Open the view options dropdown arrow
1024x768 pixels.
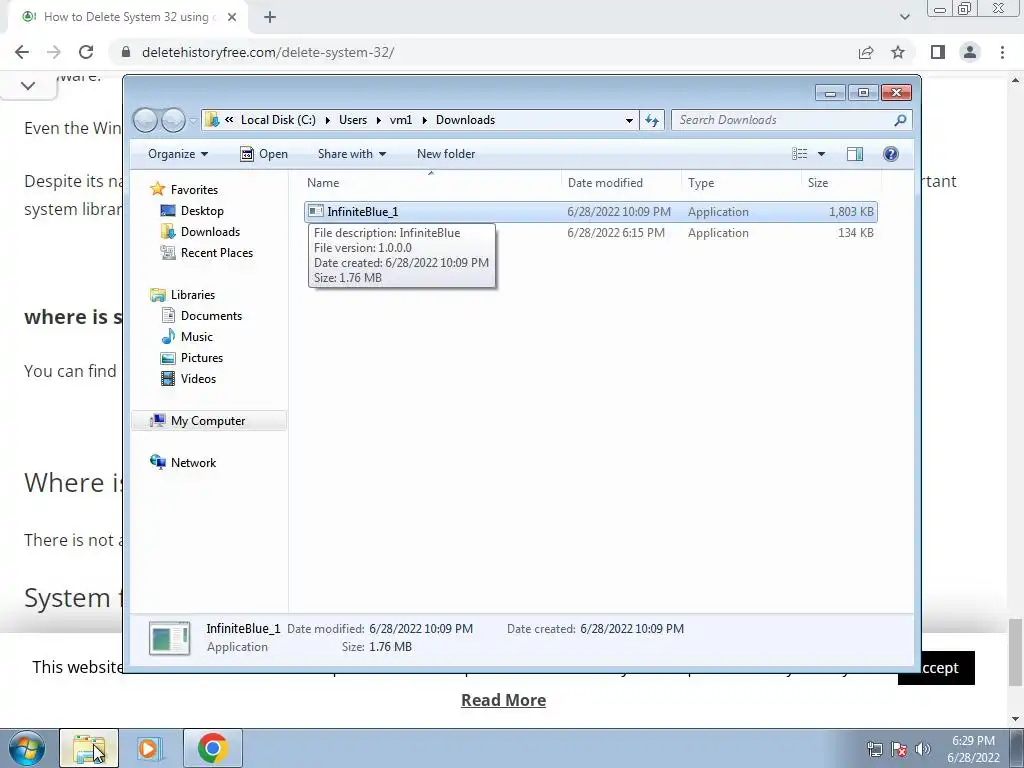pyautogui.click(x=821, y=154)
